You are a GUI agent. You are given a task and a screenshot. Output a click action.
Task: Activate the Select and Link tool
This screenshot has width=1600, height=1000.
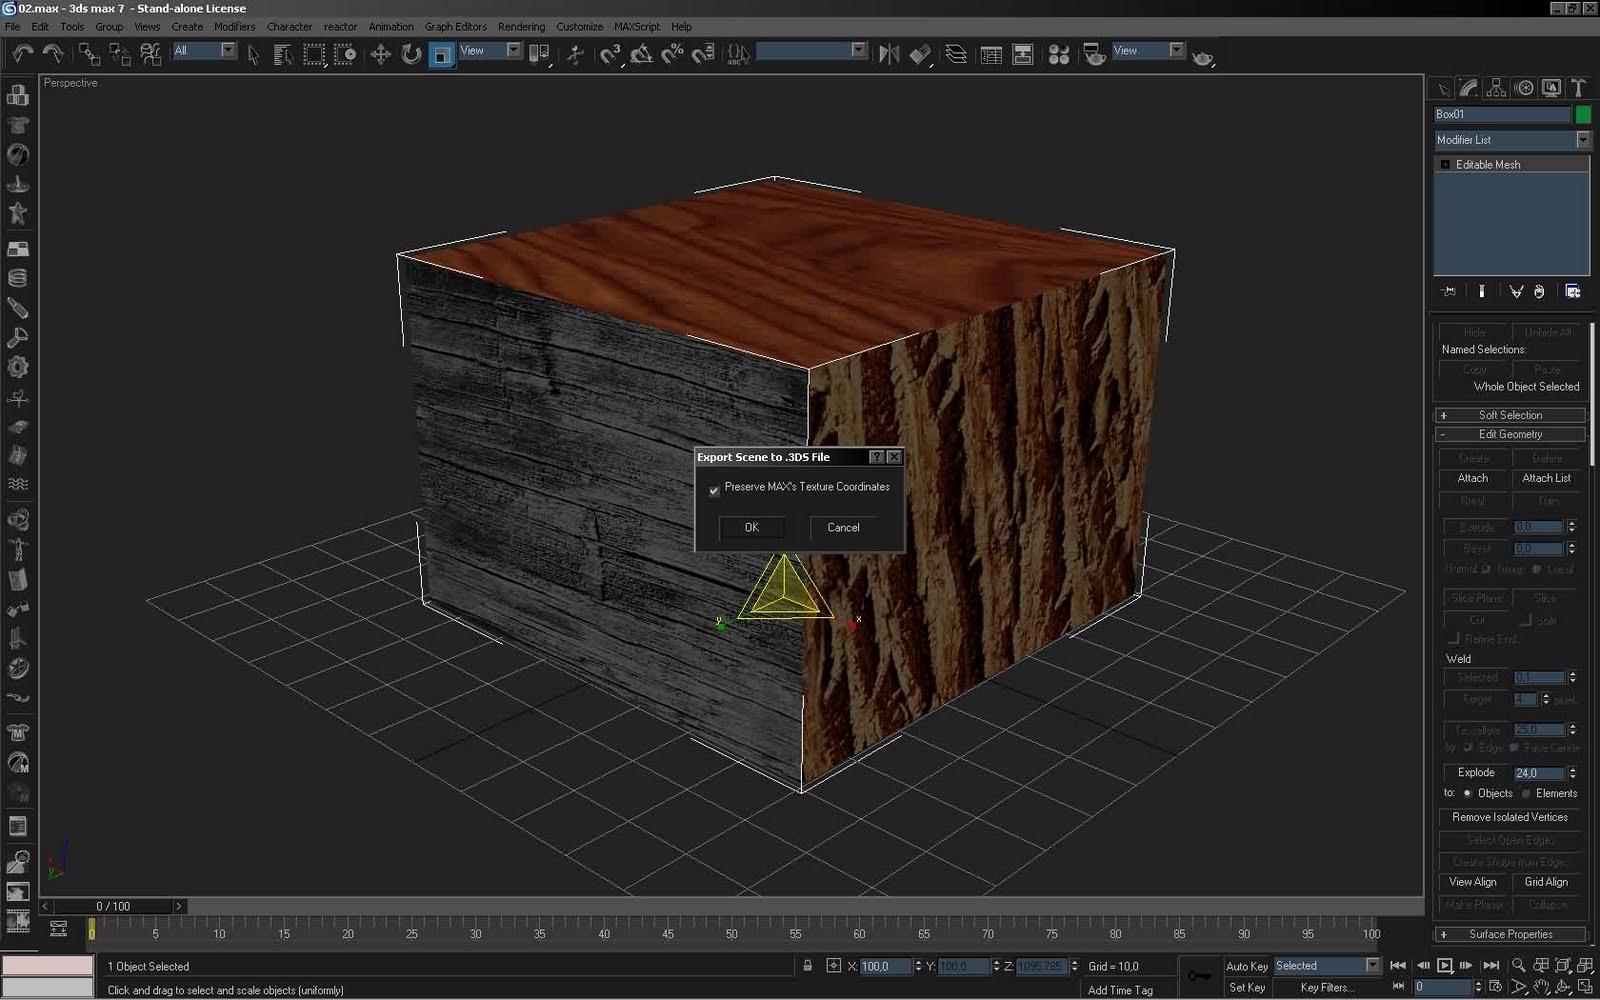coord(89,54)
